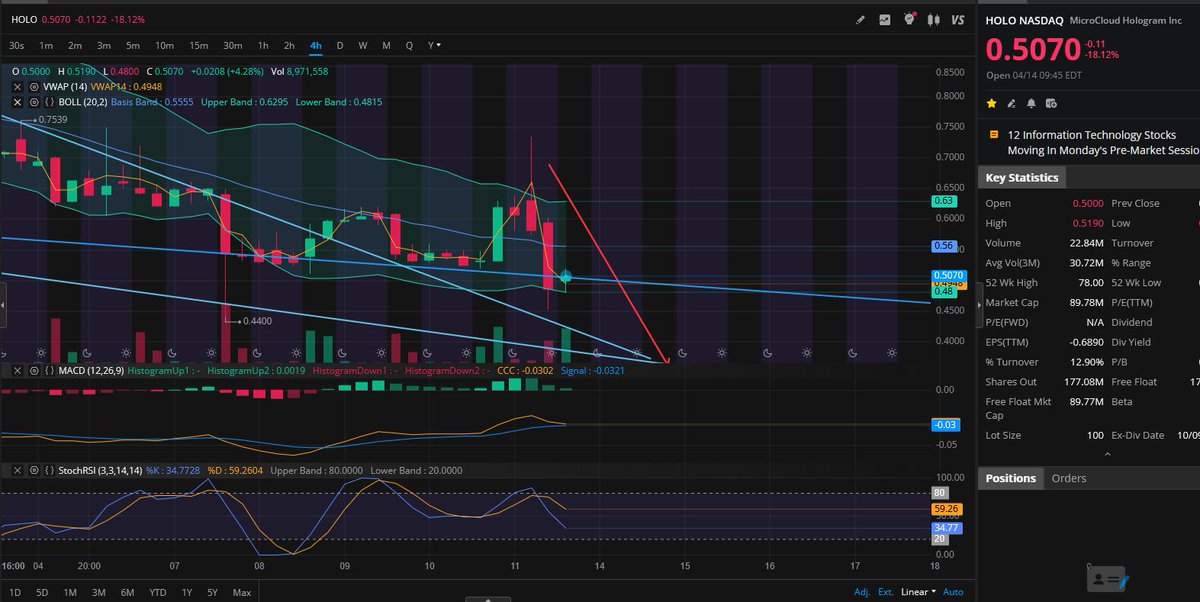Hide the VWAP (14) indicator via eye icon

32,86
